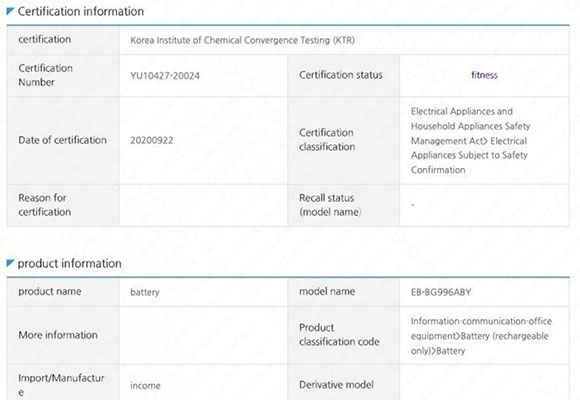Click the product information triangle icon

pyautogui.click(x=10, y=263)
